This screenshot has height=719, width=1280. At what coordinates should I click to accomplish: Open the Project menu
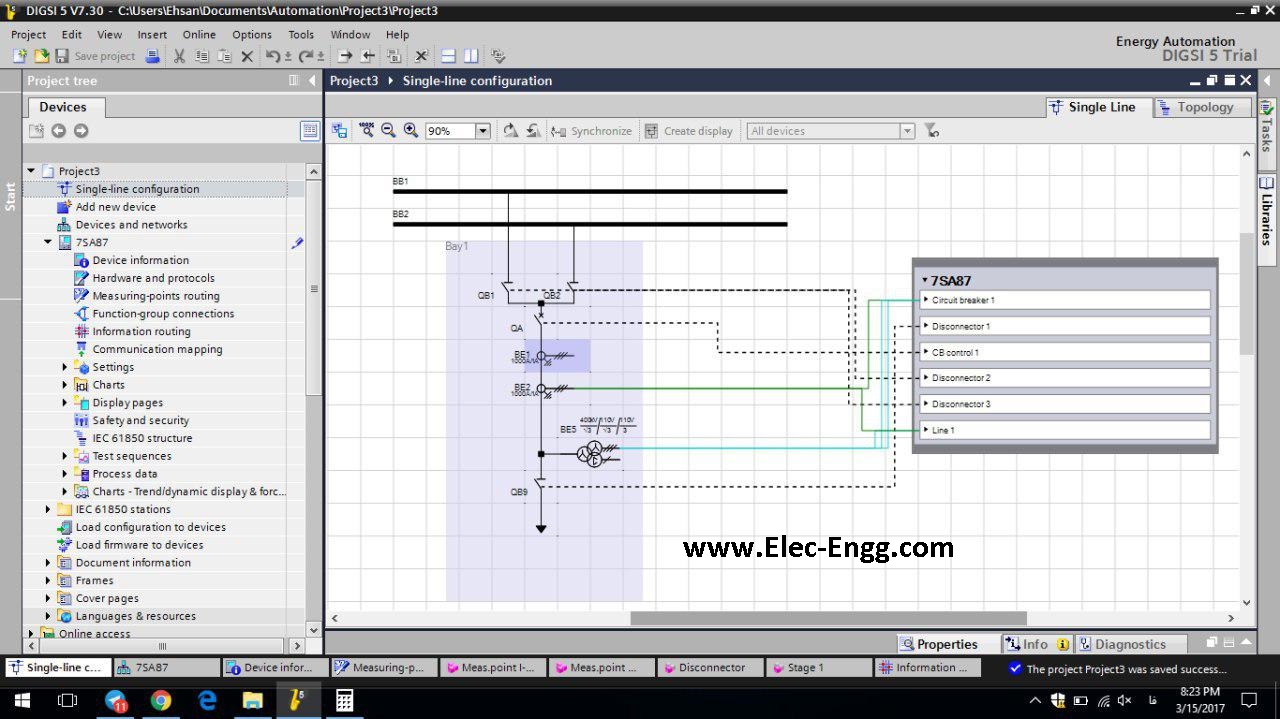coord(28,34)
